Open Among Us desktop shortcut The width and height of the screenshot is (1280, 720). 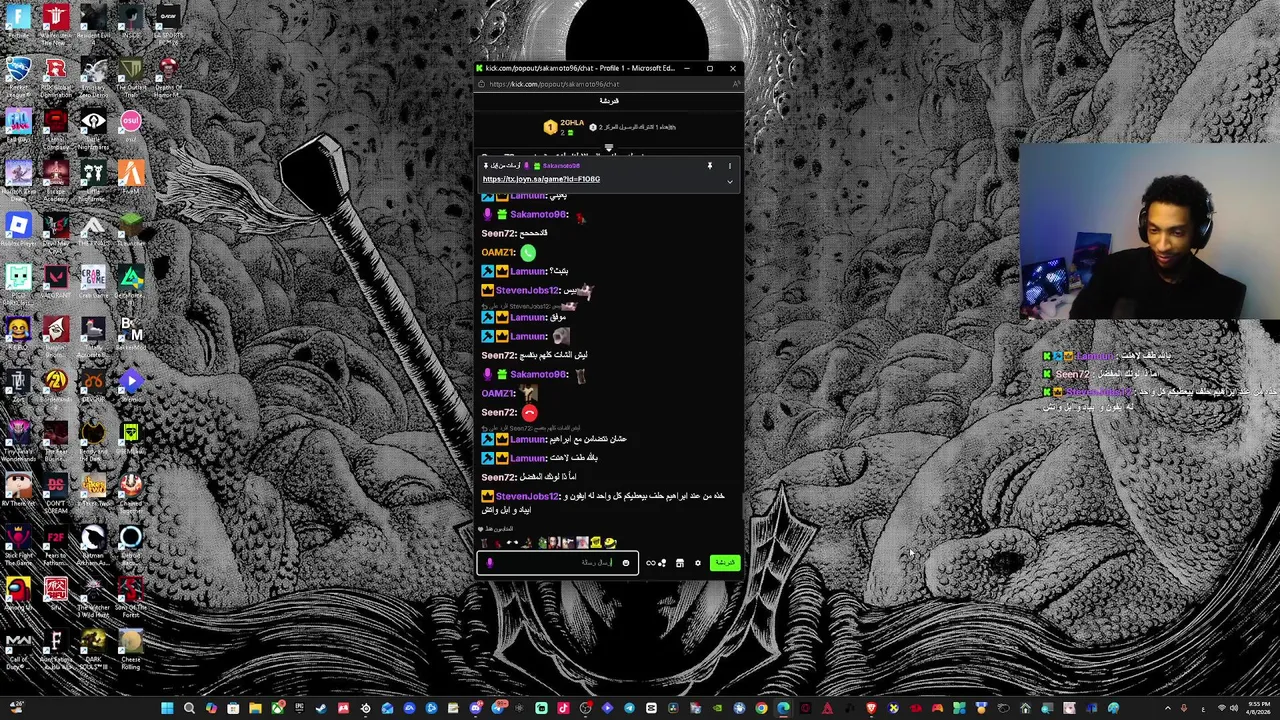[x=18, y=595]
